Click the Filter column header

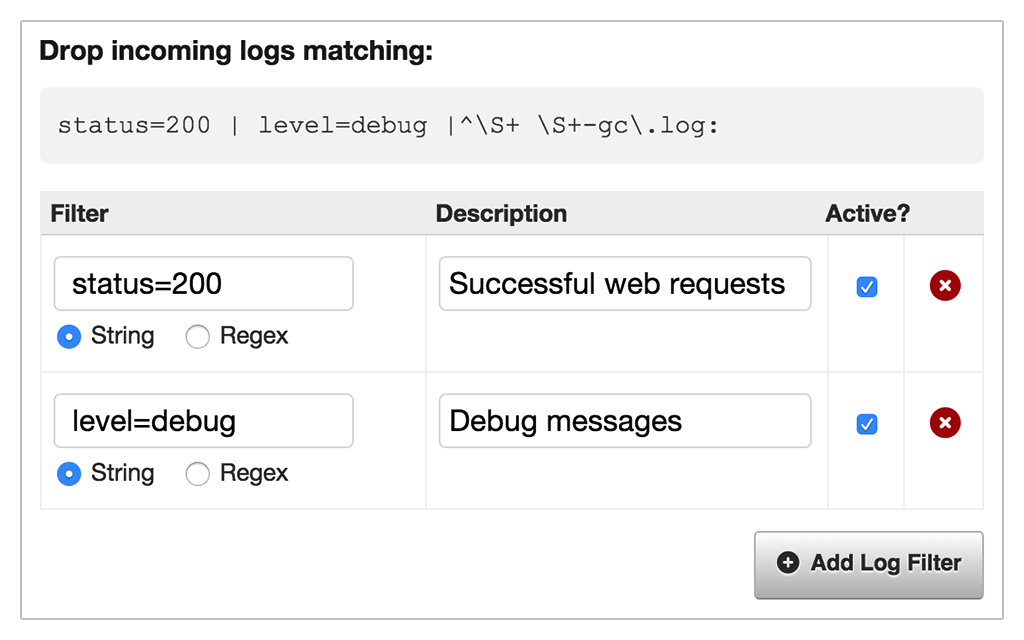coord(80,213)
